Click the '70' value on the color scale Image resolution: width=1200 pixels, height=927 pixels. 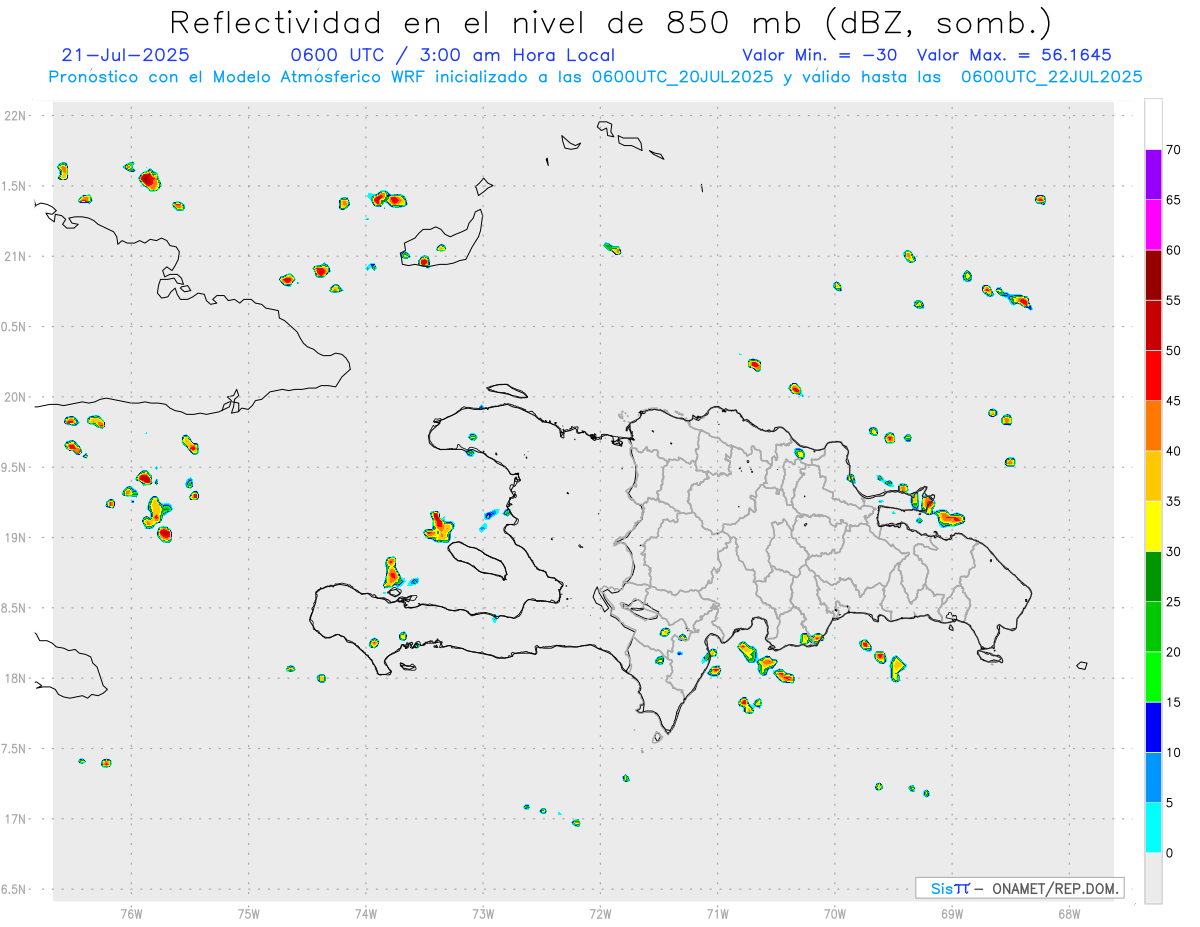(1173, 150)
